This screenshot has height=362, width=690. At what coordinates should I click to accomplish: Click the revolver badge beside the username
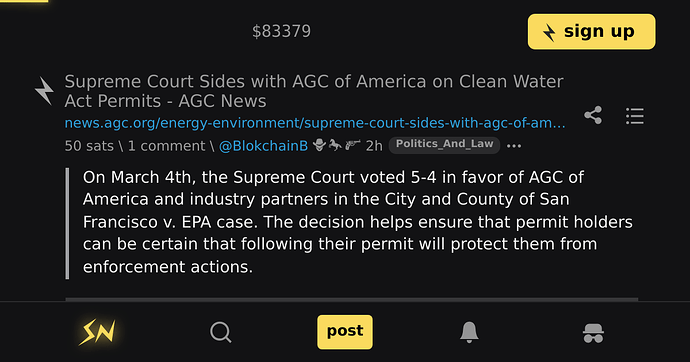(352, 145)
